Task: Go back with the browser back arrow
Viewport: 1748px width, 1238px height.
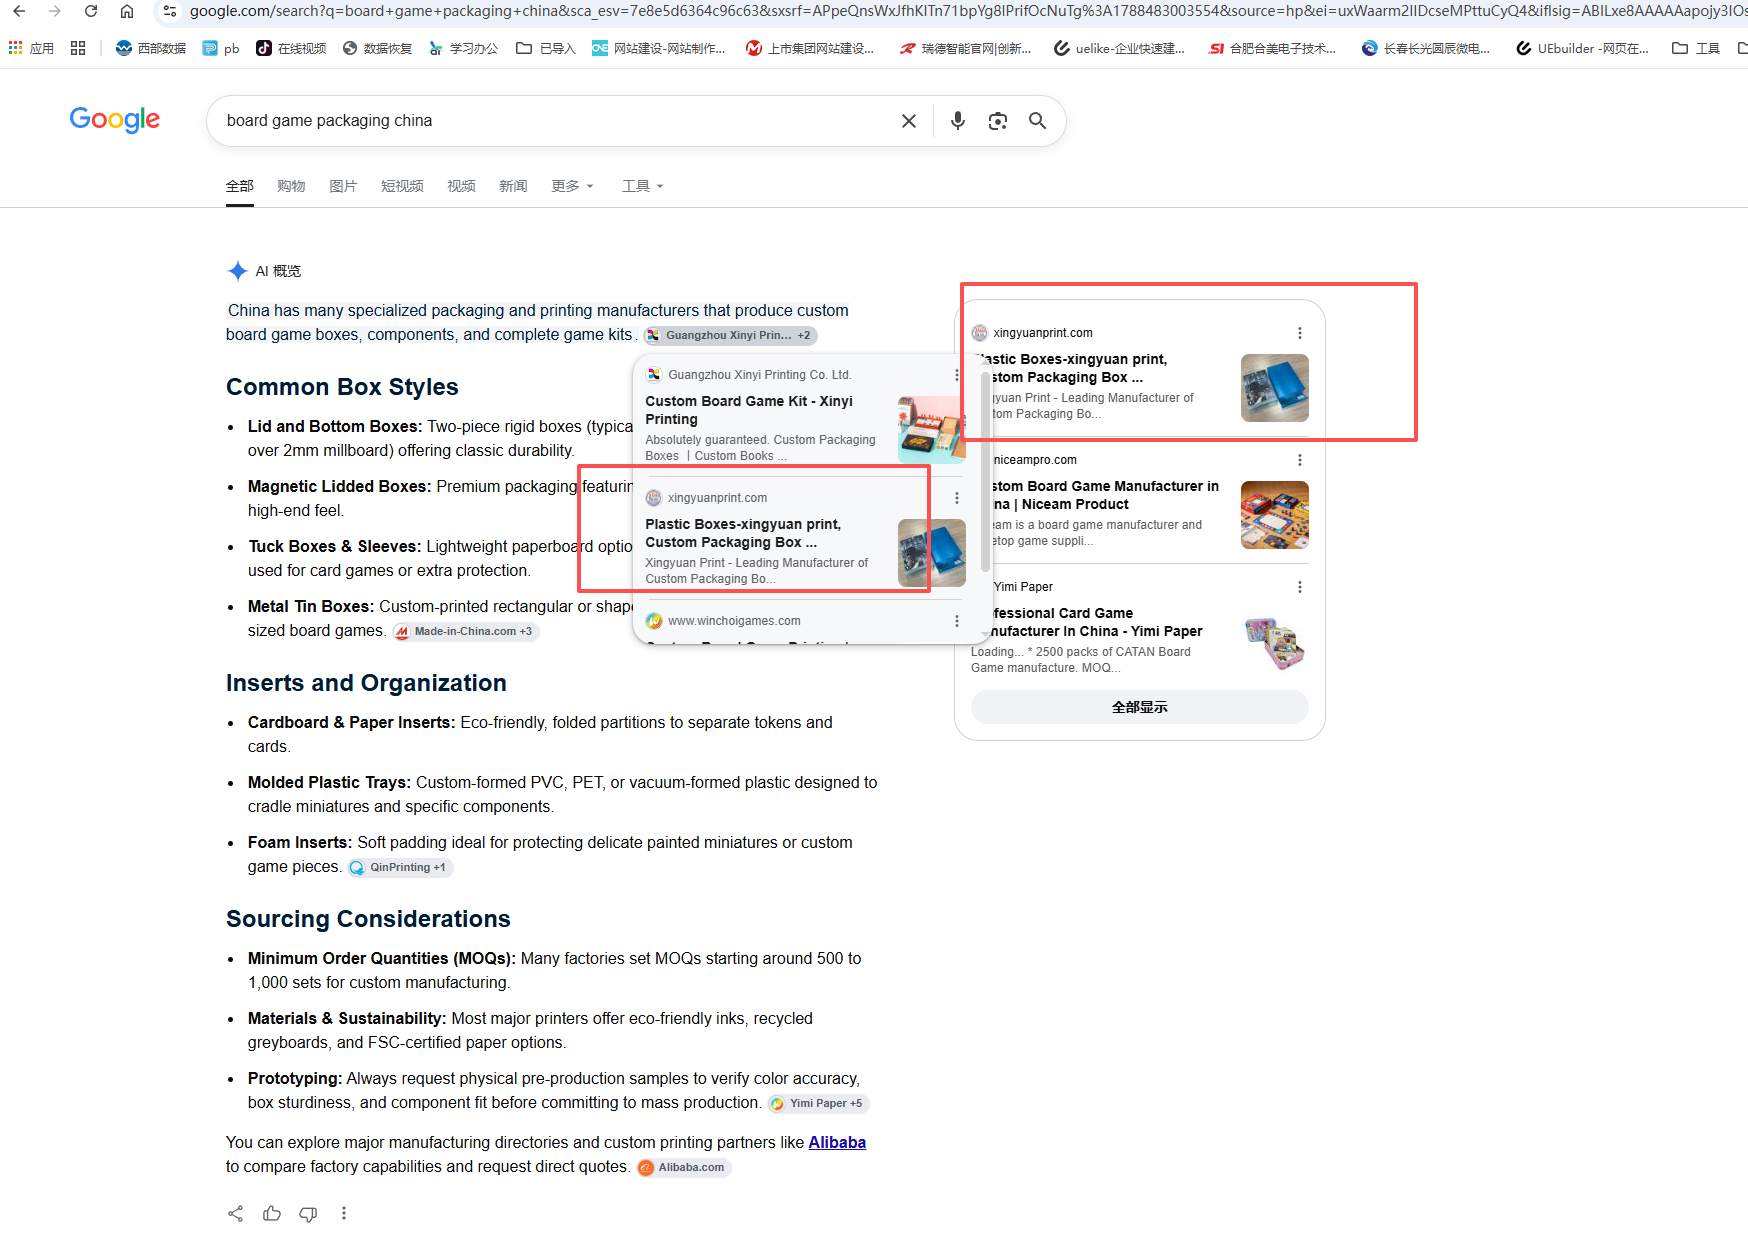Action: coord(19,11)
